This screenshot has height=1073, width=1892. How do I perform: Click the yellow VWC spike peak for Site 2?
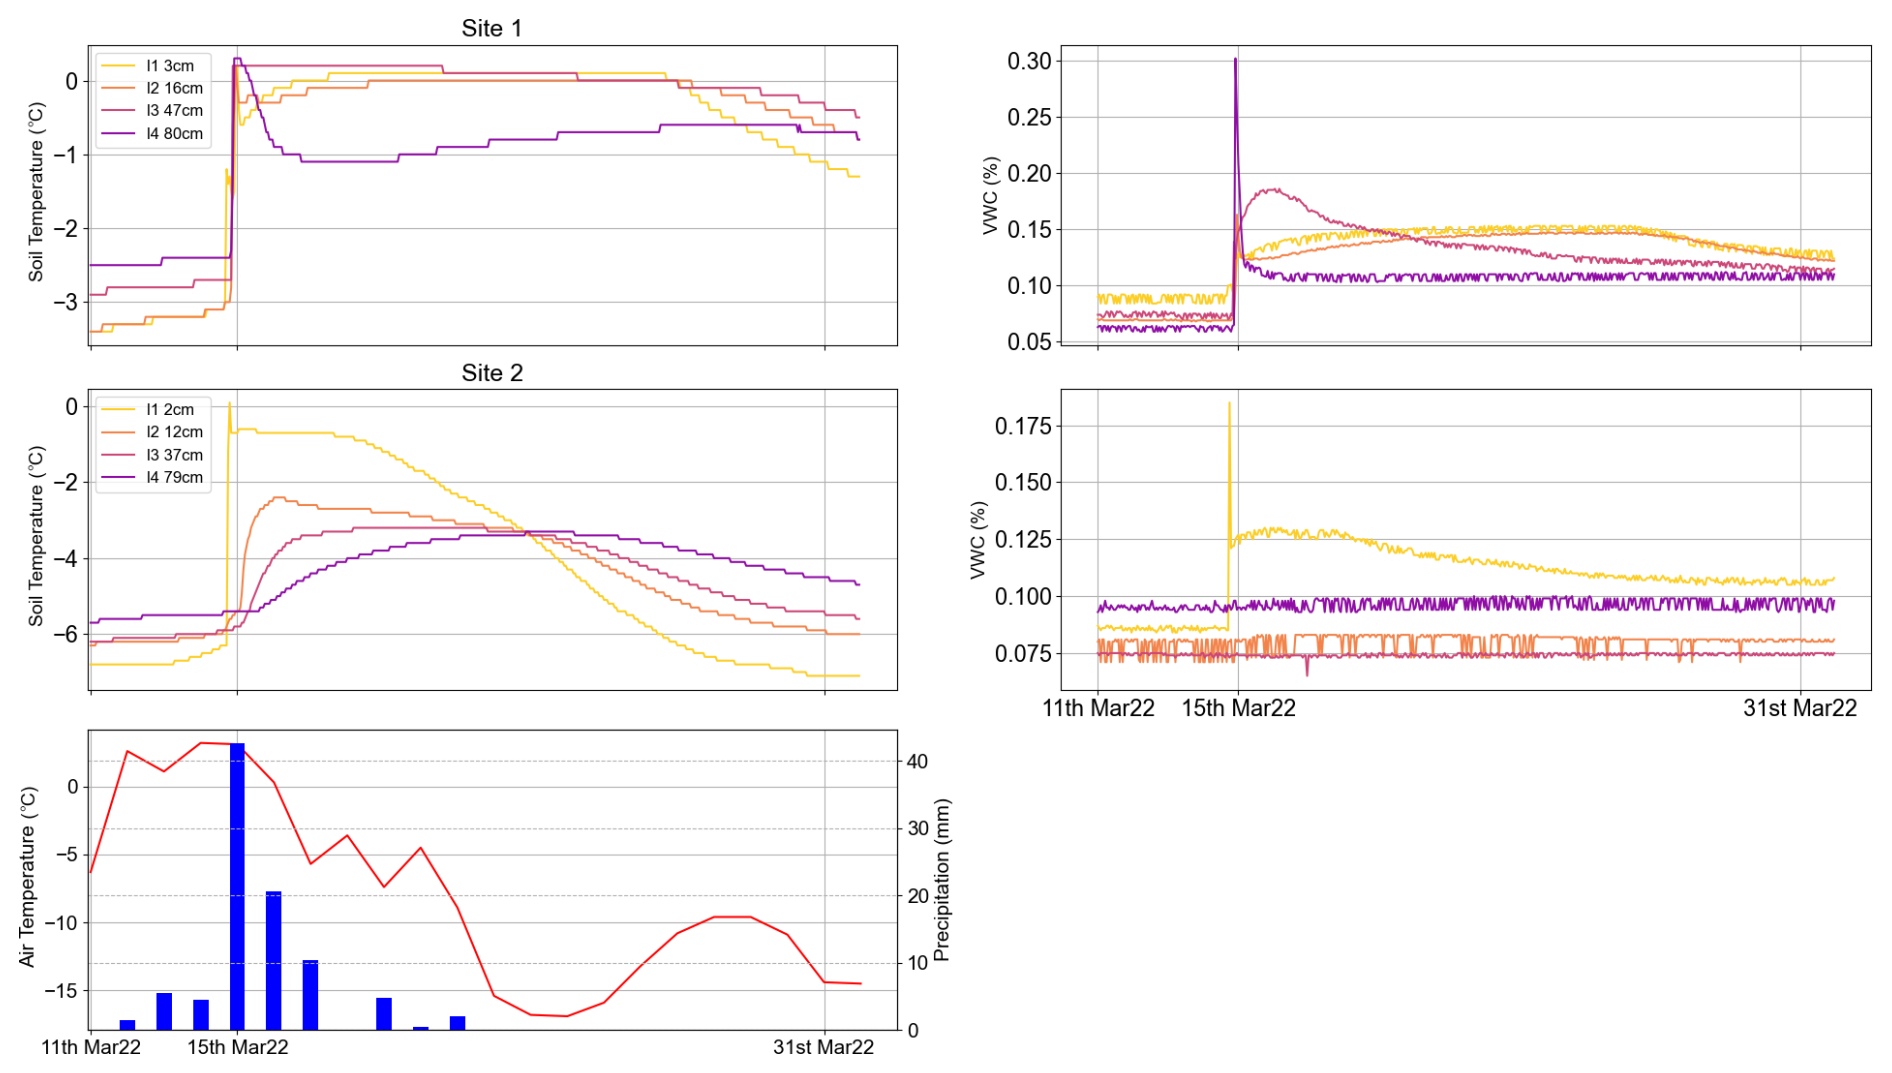click(x=1229, y=404)
